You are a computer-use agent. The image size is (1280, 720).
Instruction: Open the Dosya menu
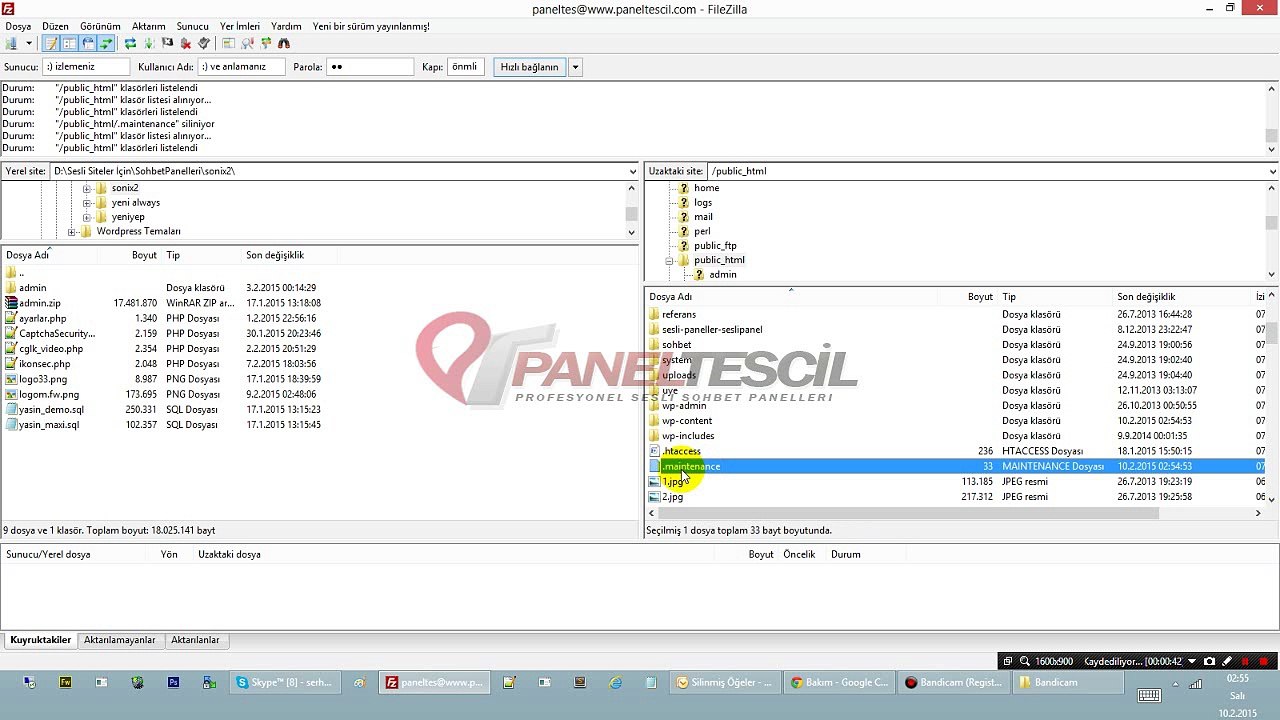pos(18,26)
